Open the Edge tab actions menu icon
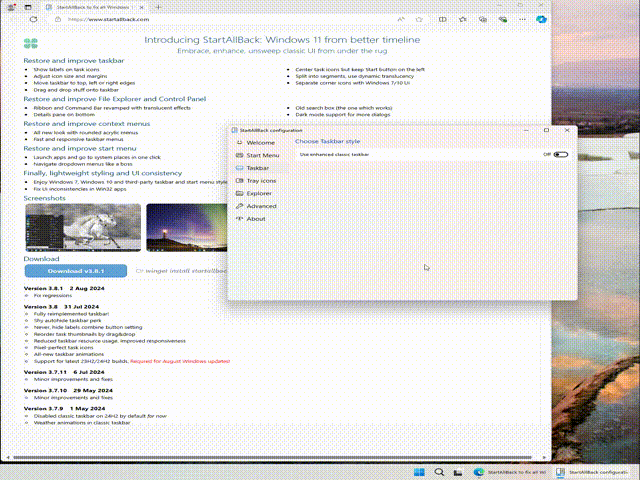 click(x=28, y=7)
